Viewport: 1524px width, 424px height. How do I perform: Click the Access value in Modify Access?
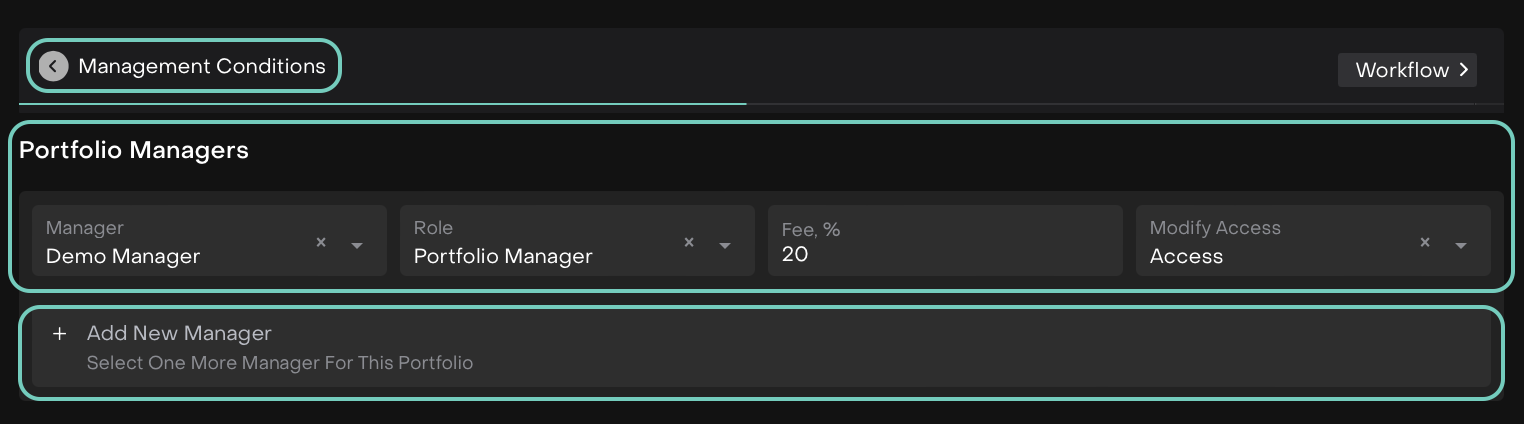pyautogui.click(x=1186, y=256)
